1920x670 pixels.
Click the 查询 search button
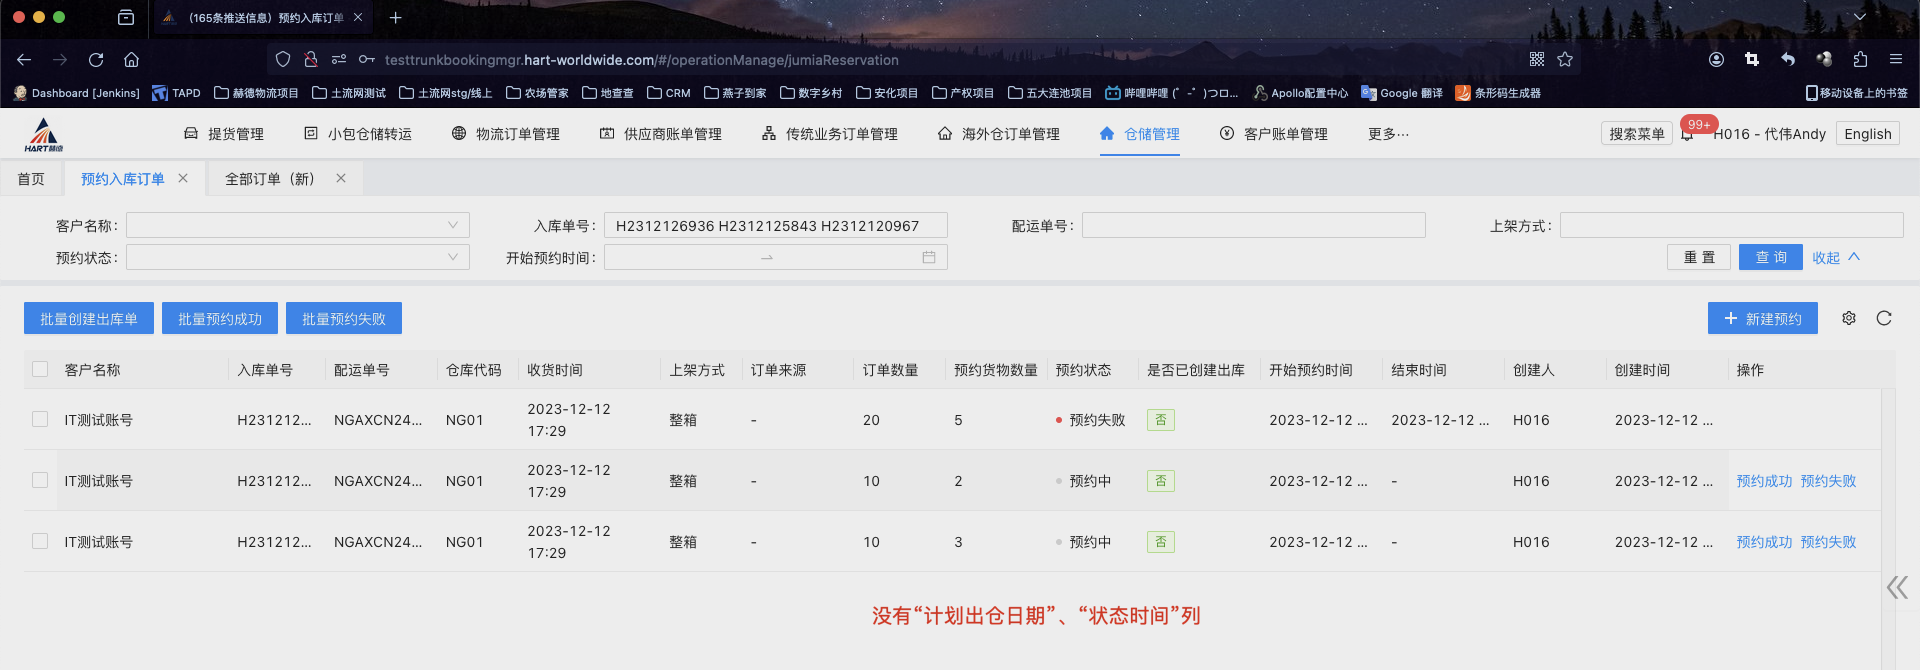[1770, 257]
